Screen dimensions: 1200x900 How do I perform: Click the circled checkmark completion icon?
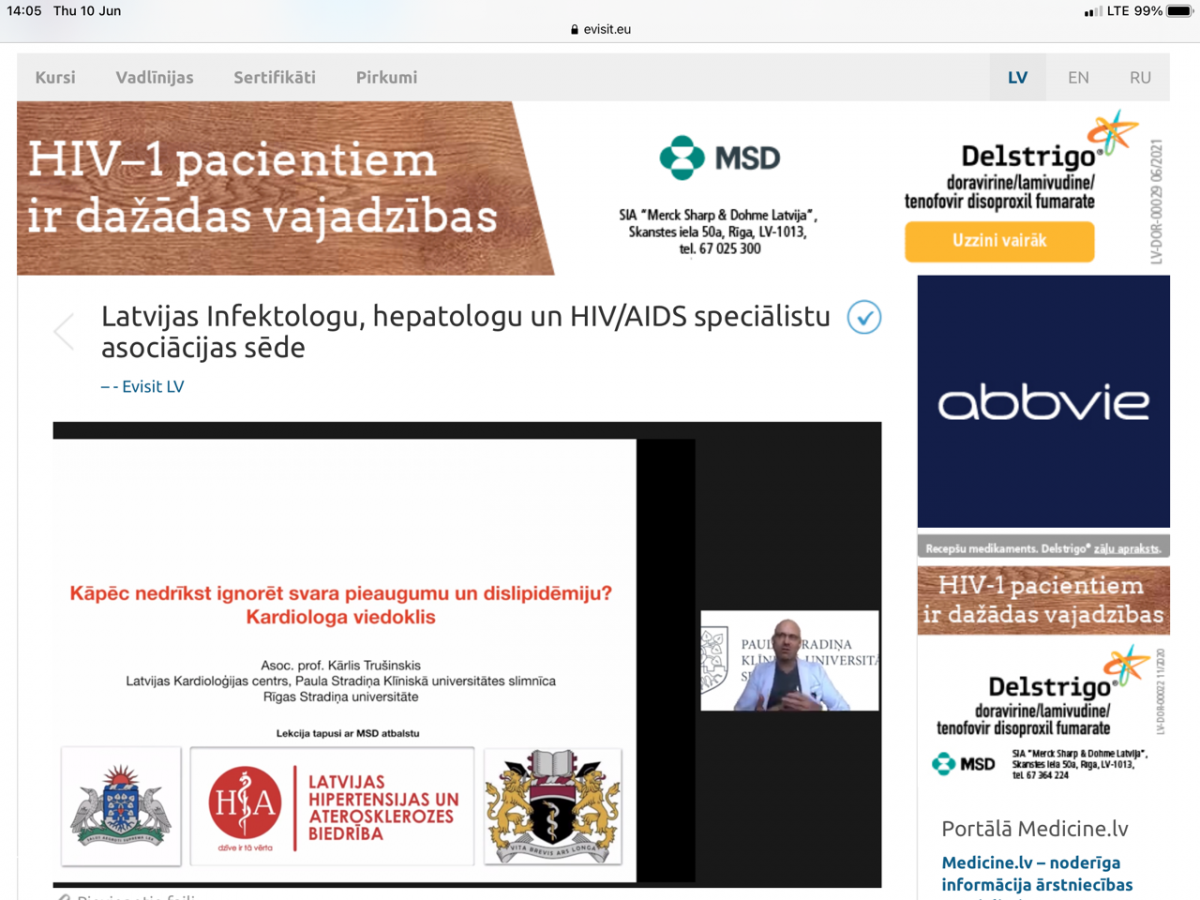pos(864,318)
